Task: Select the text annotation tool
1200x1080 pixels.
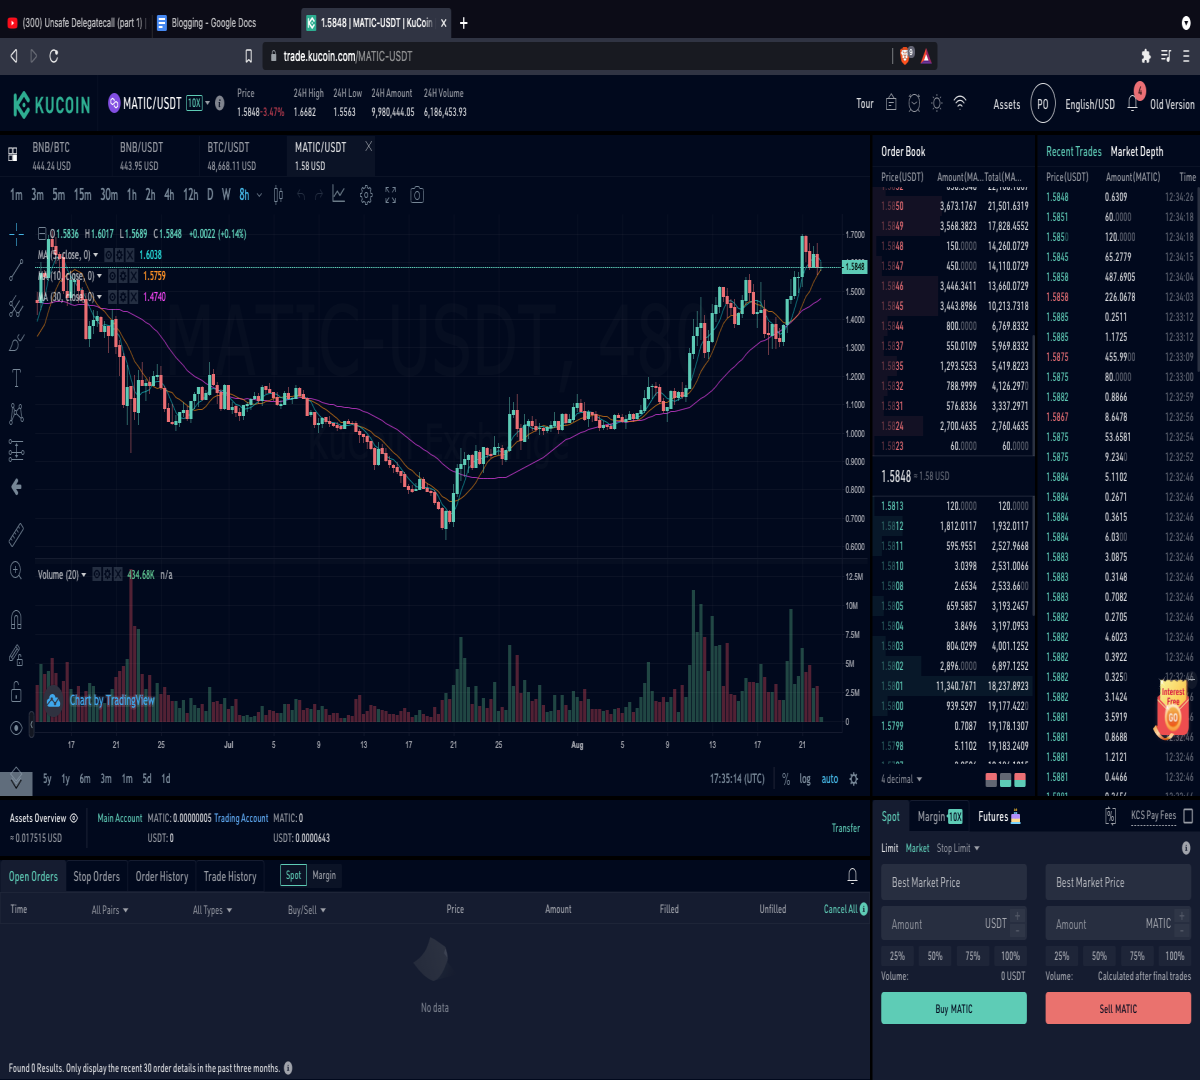Action: (16, 378)
